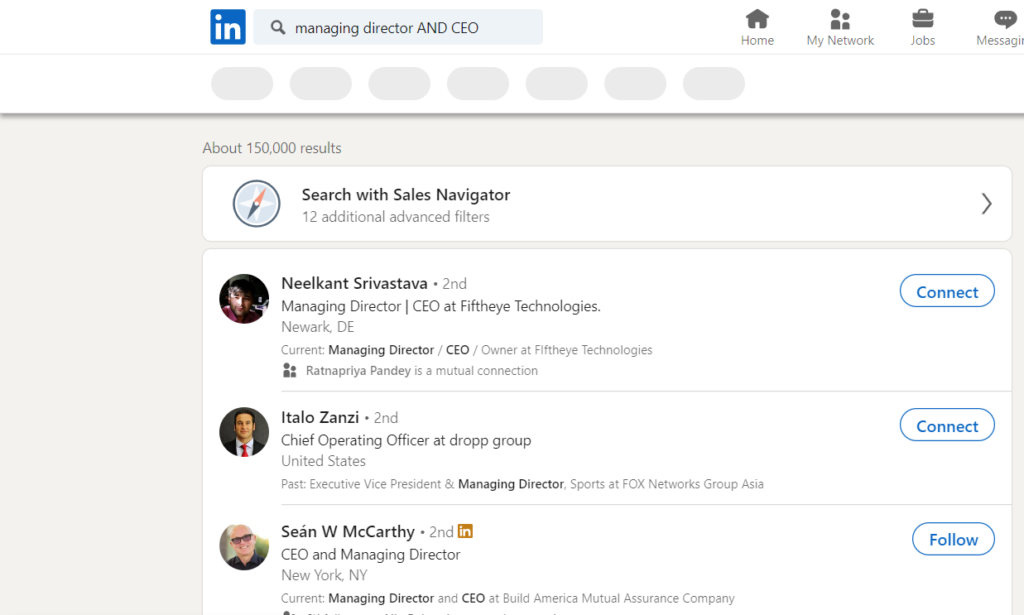Click 'CEO and Managing Director' headline
This screenshot has height=615, width=1024.
click(370, 554)
